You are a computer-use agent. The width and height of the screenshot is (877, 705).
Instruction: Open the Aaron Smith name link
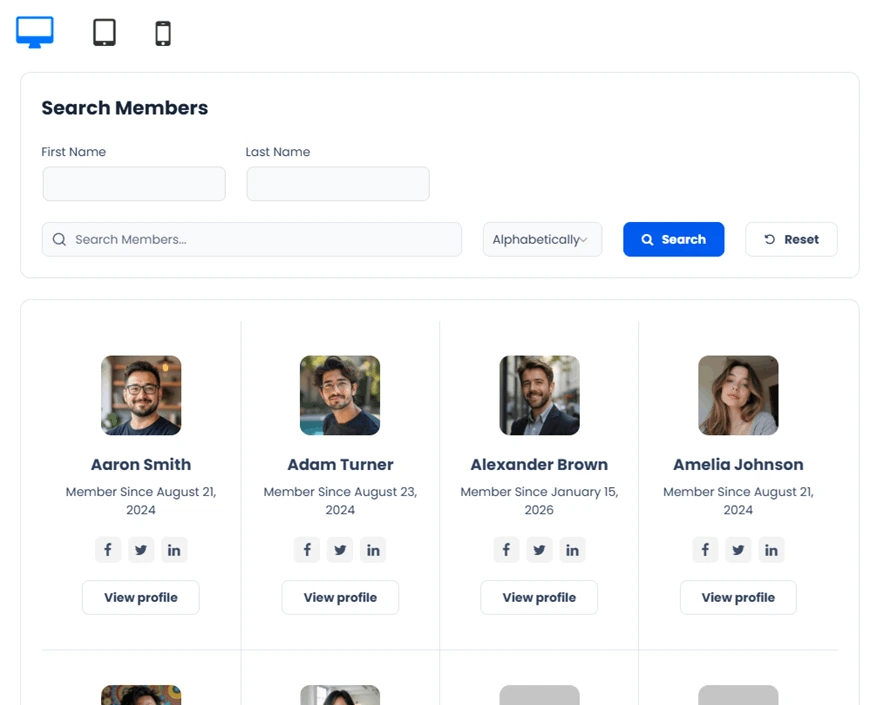tap(141, 464)
